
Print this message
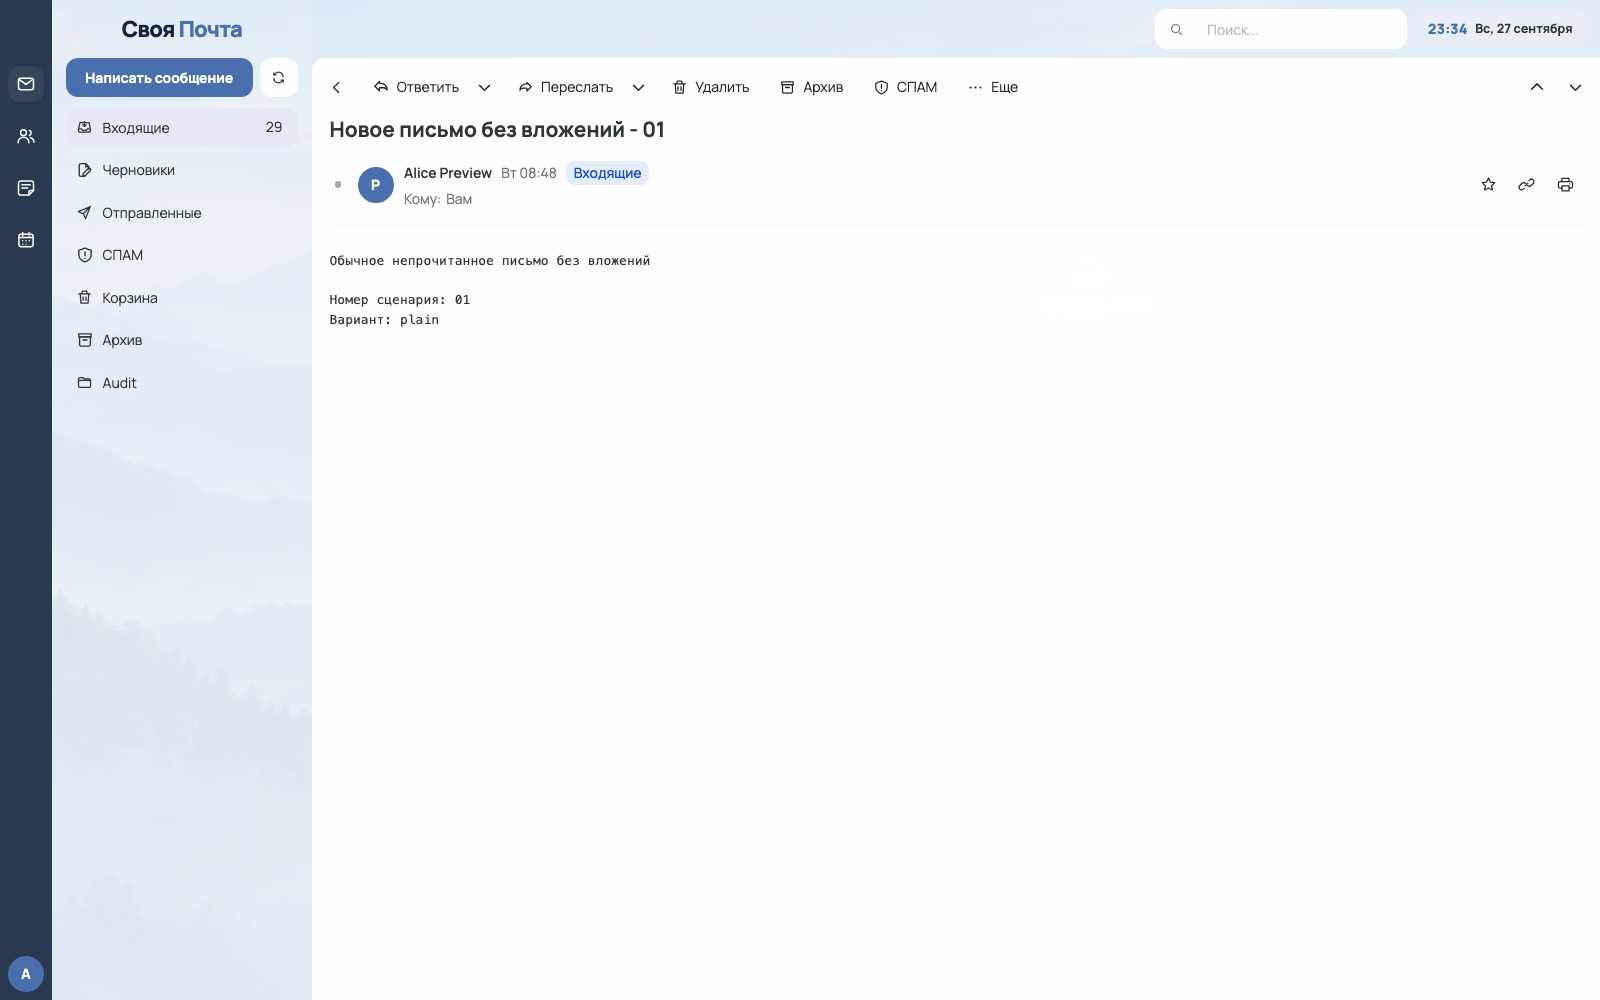click(x=1565, y=184)
